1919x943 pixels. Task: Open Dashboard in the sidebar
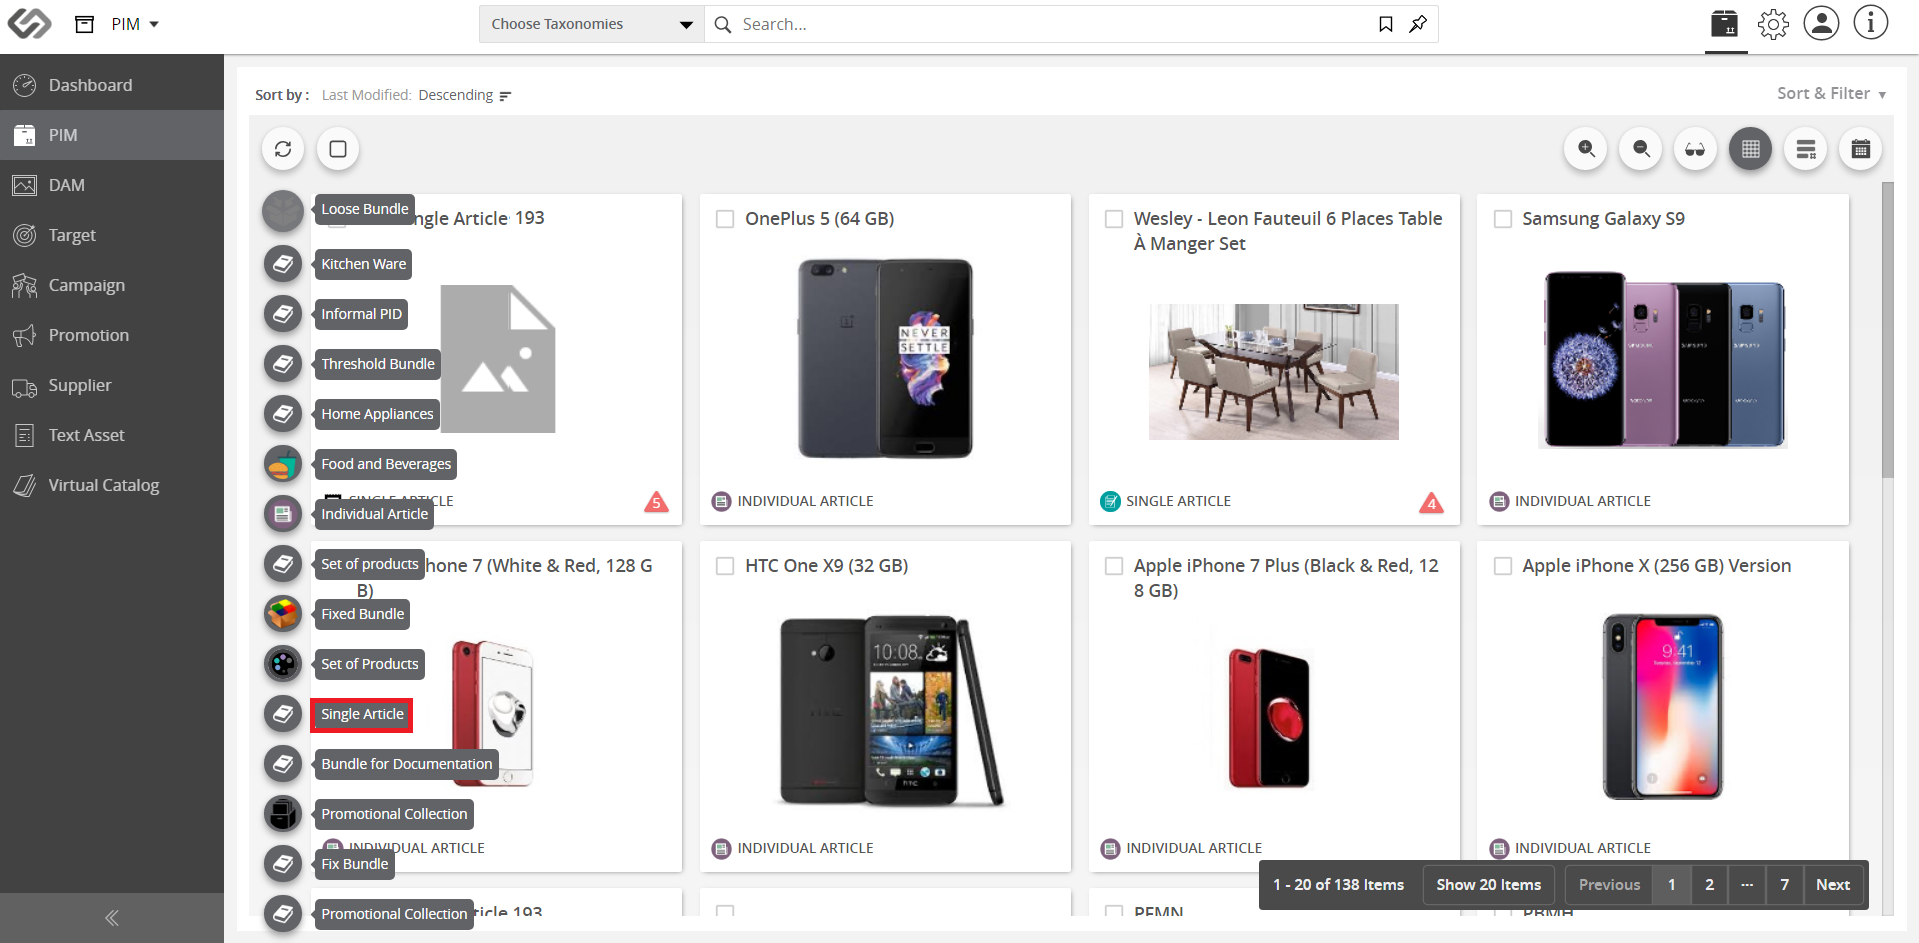112,85
